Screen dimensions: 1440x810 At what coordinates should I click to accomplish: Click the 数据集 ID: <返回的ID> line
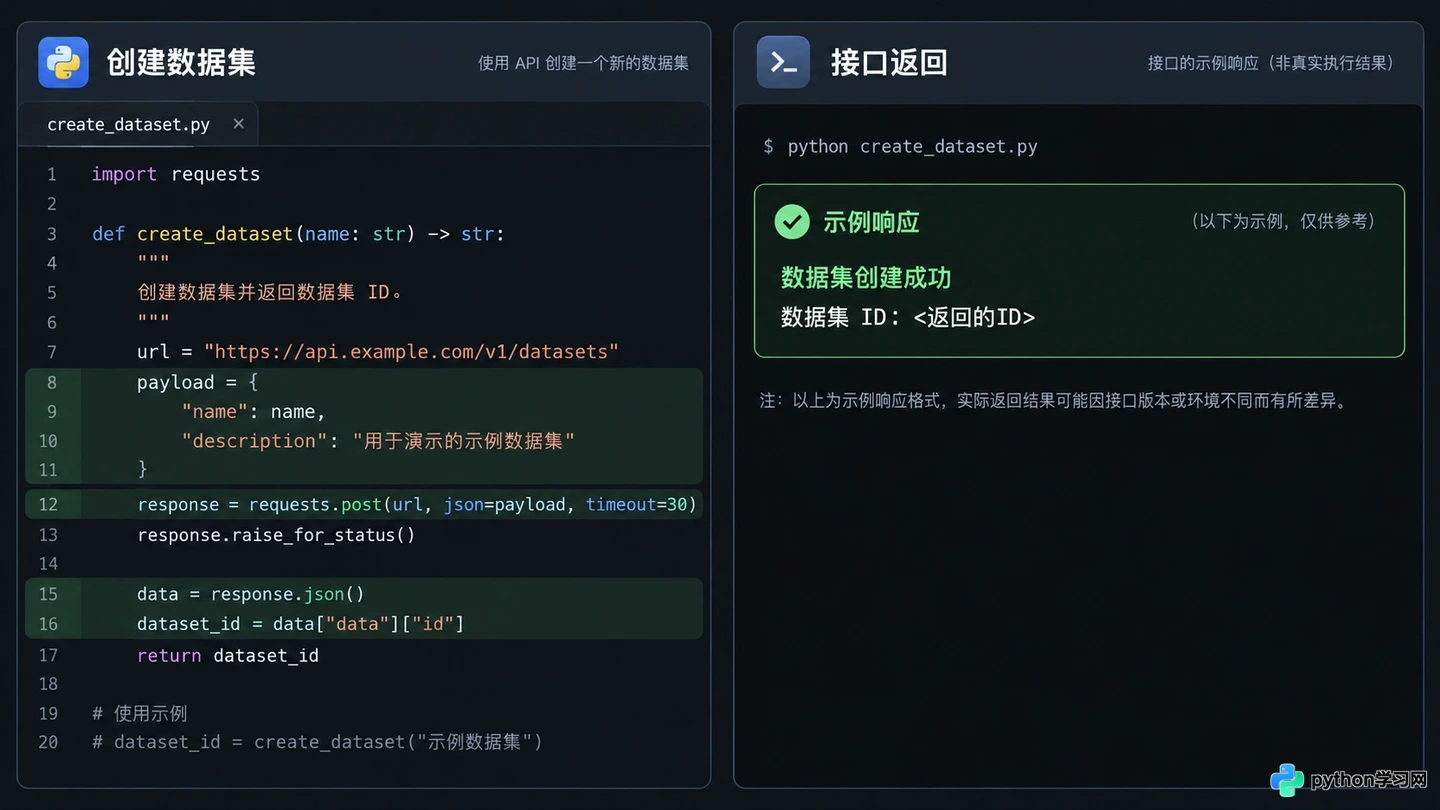(x=908, y=317)
